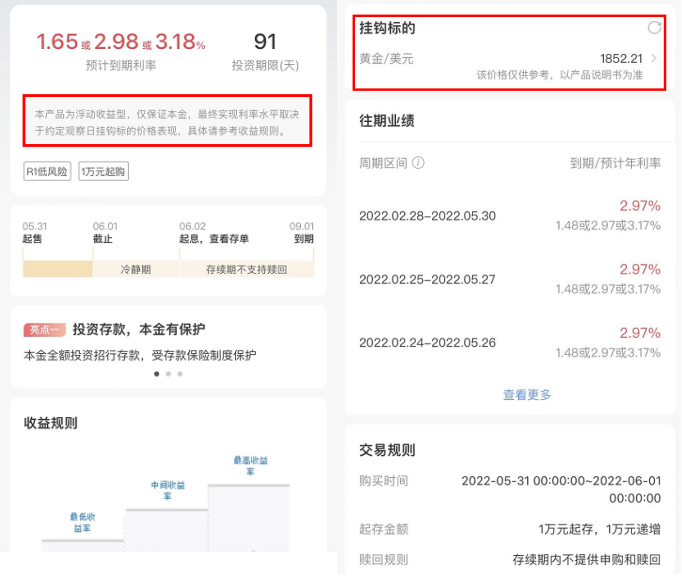Open the 黄金/美元 chevron arrow
682x576 pixels.
[x=654, y=59]
